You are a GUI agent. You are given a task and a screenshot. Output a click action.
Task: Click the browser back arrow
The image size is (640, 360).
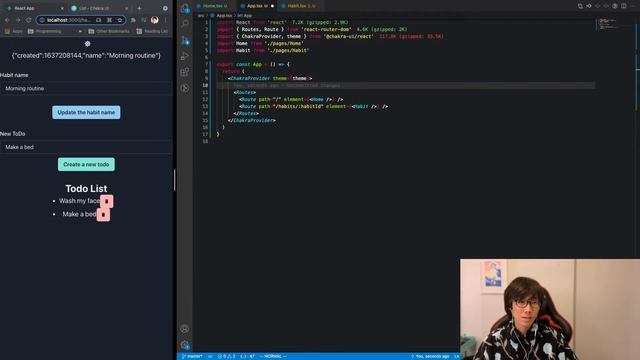7,20
